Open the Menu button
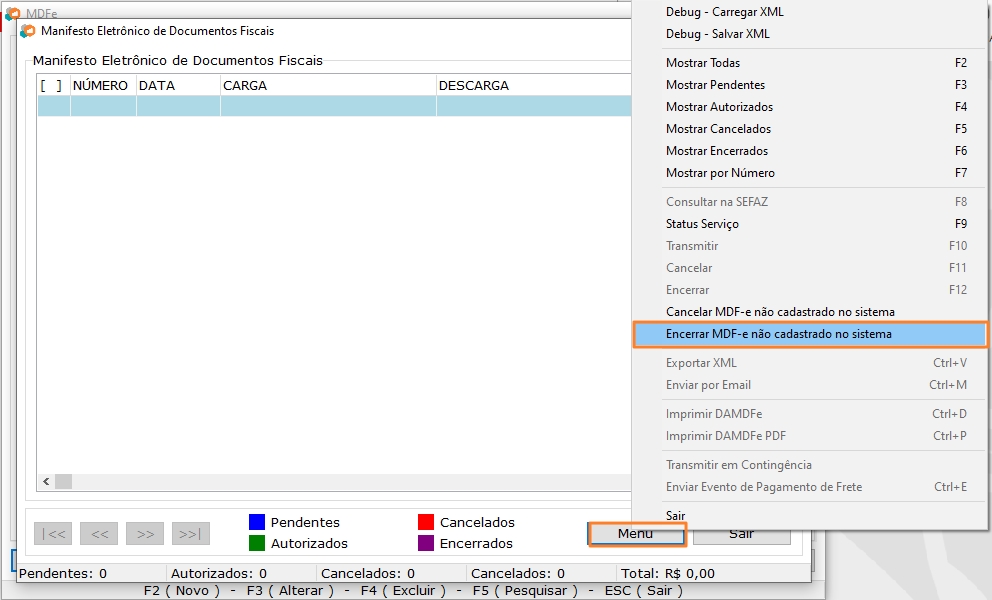 pyautogui.click(x=636, y=534)
